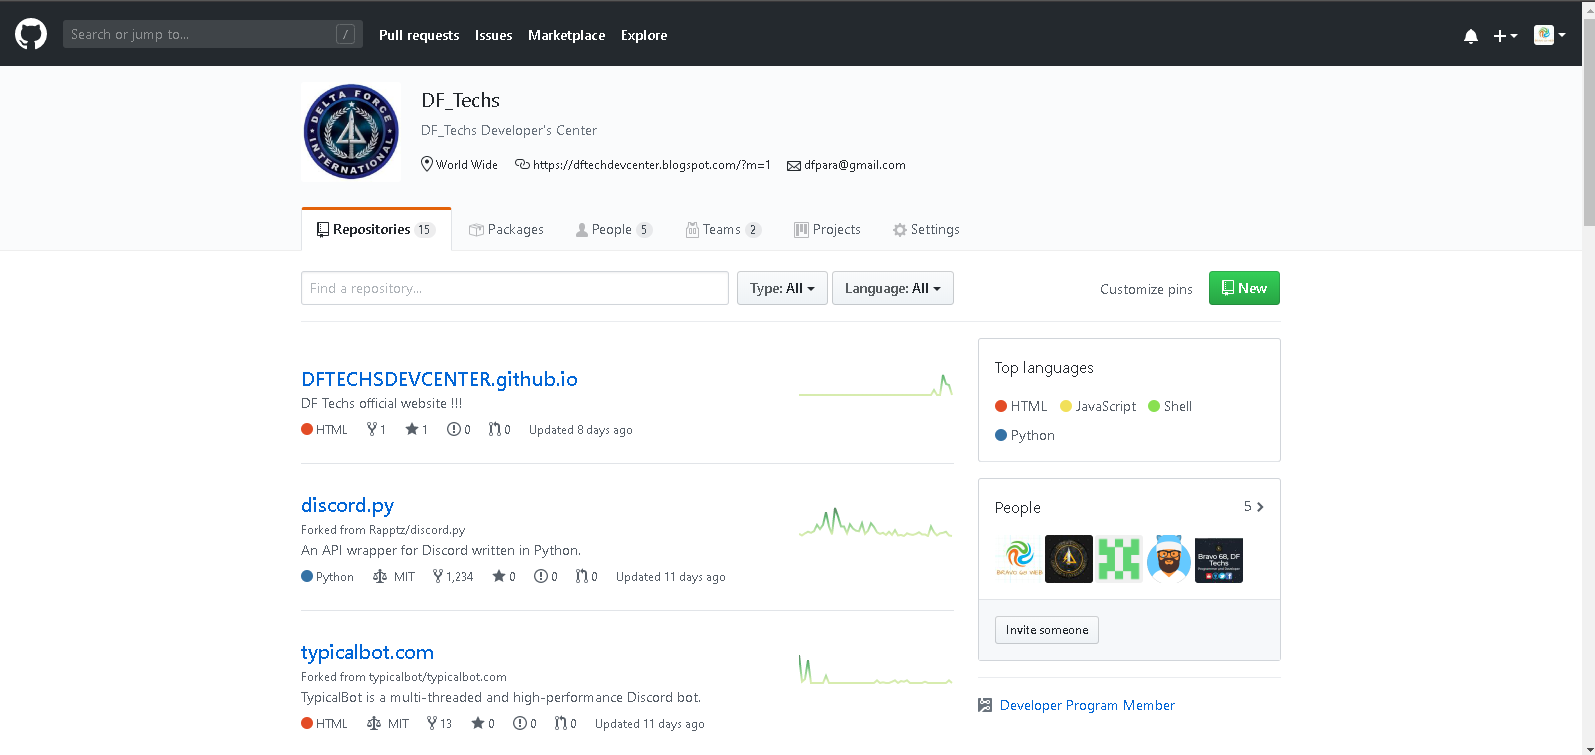This screenshot has height=755, width=1595.
Task: Expand the Type: All dropdown
Action: coord(782,288)
